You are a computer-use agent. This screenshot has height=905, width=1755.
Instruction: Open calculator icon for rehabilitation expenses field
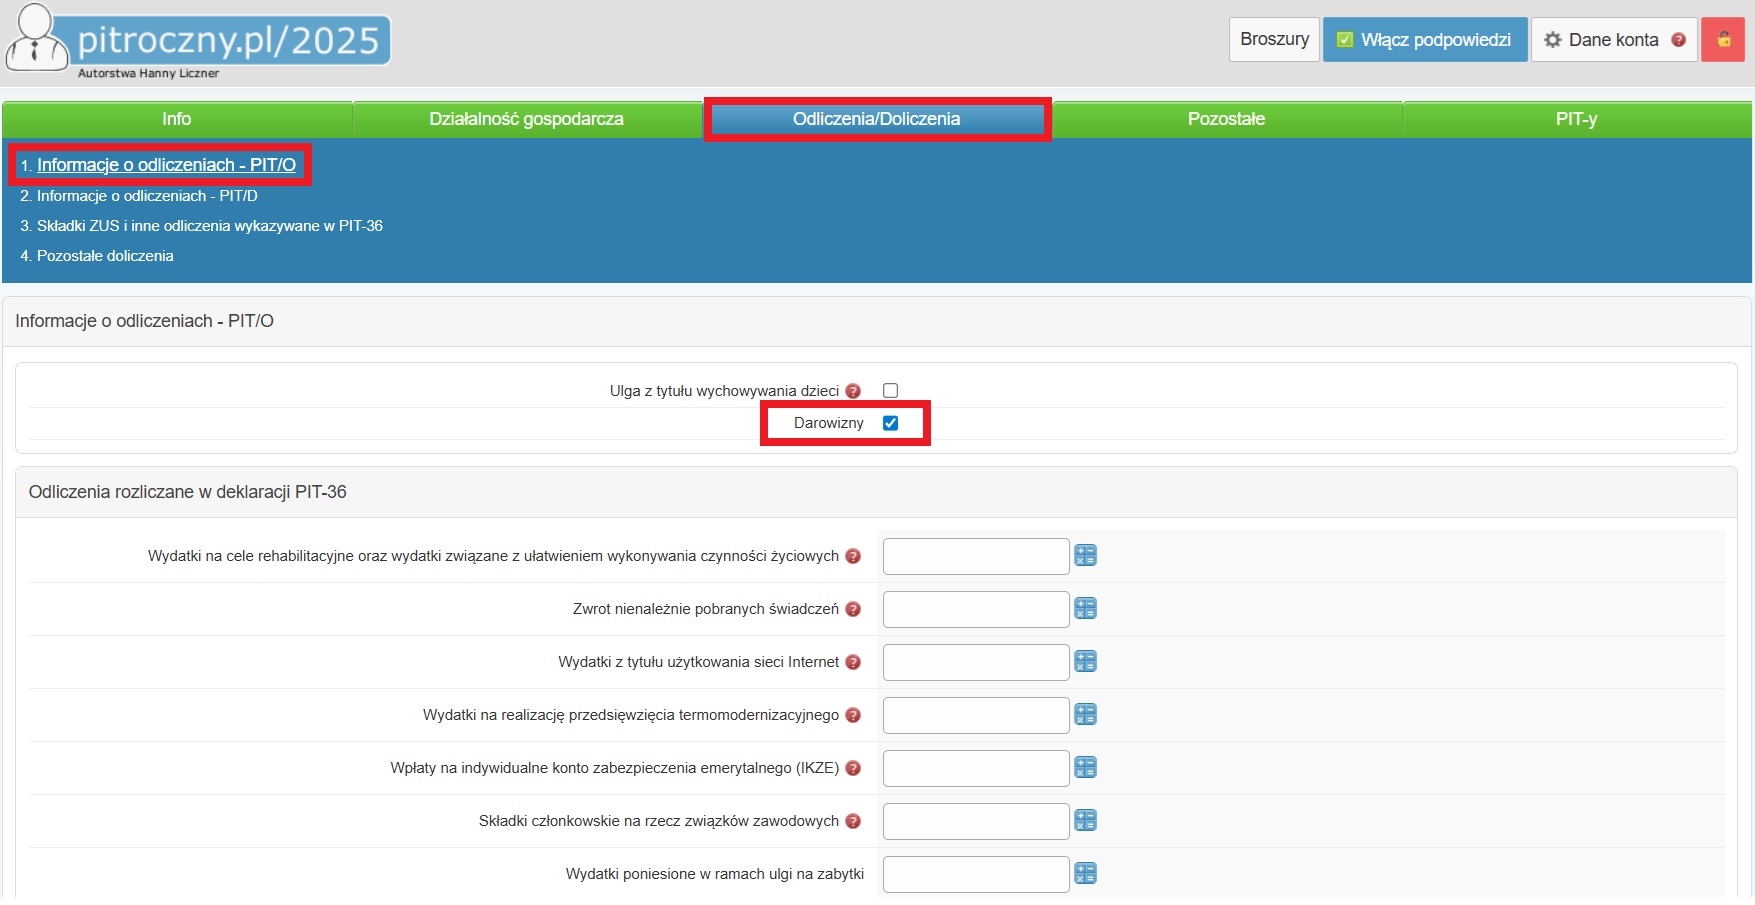(1085, 556)
